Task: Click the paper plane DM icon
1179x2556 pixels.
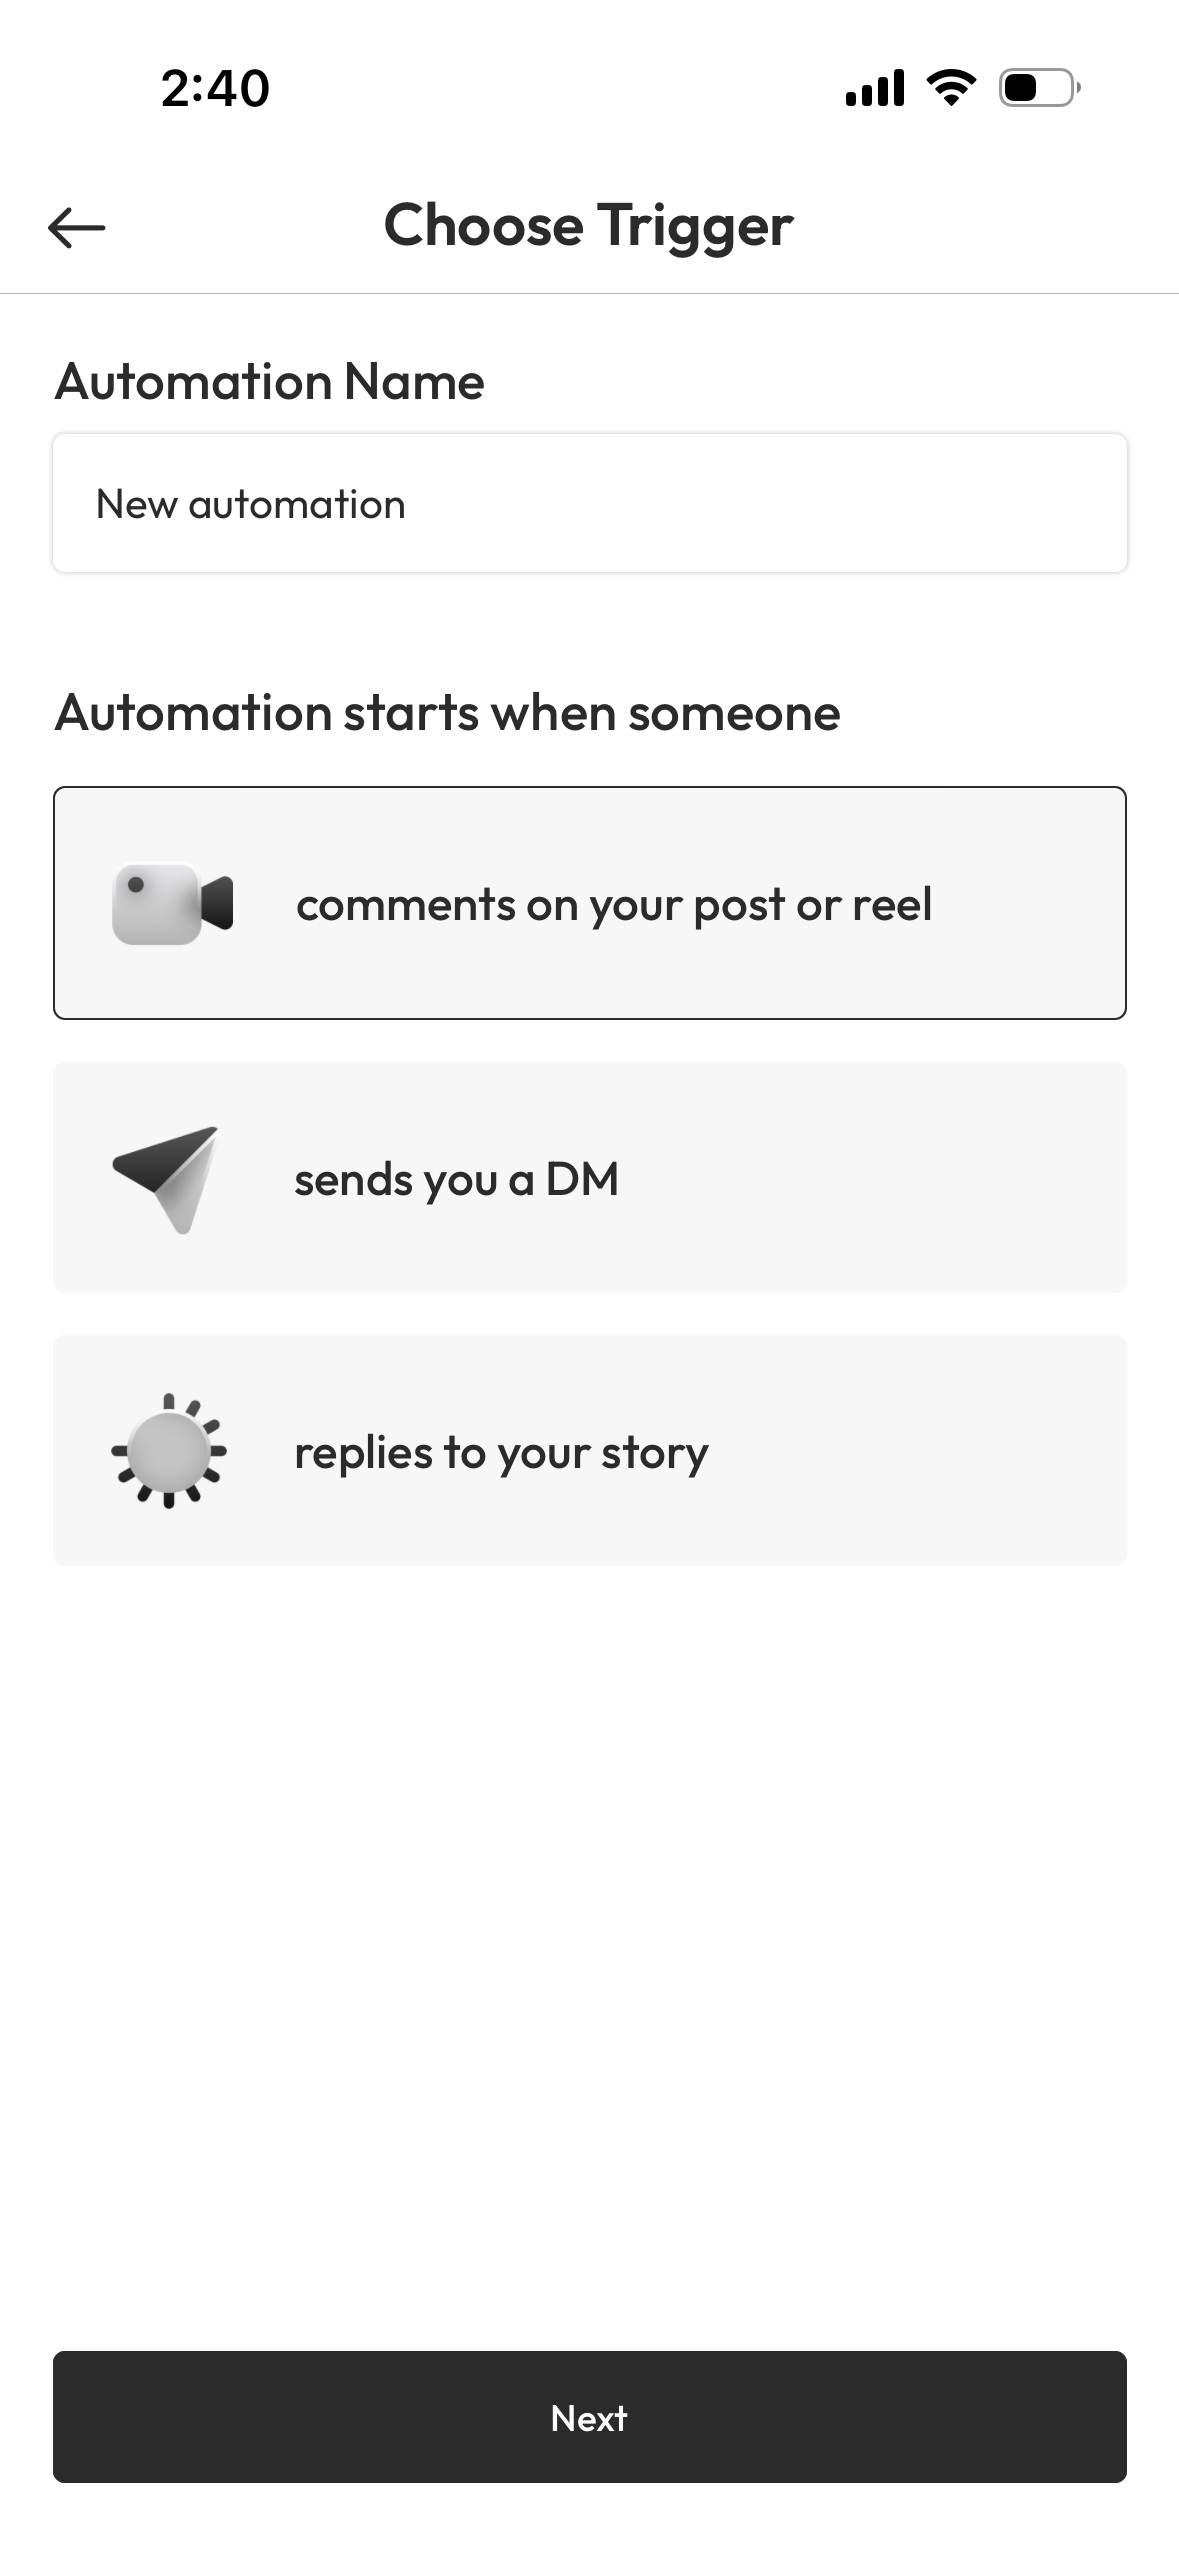Action: pyautogui.click(x=167, y=1179)
